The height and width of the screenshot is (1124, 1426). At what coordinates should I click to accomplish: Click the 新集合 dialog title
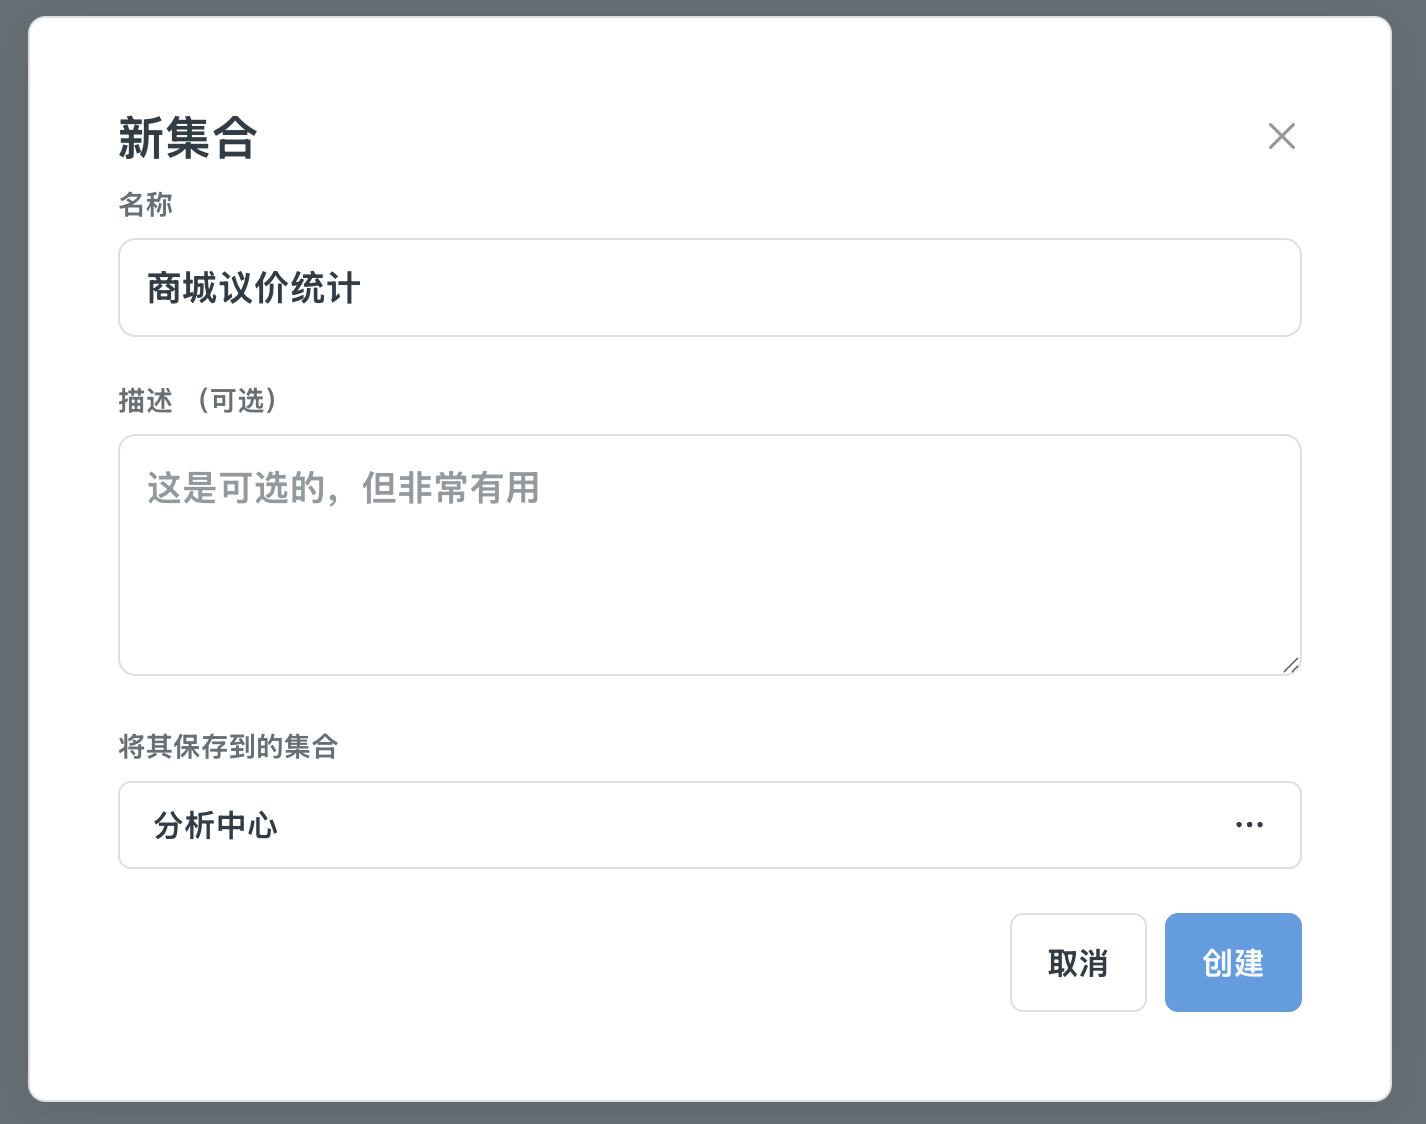click(x=188, y=138)
